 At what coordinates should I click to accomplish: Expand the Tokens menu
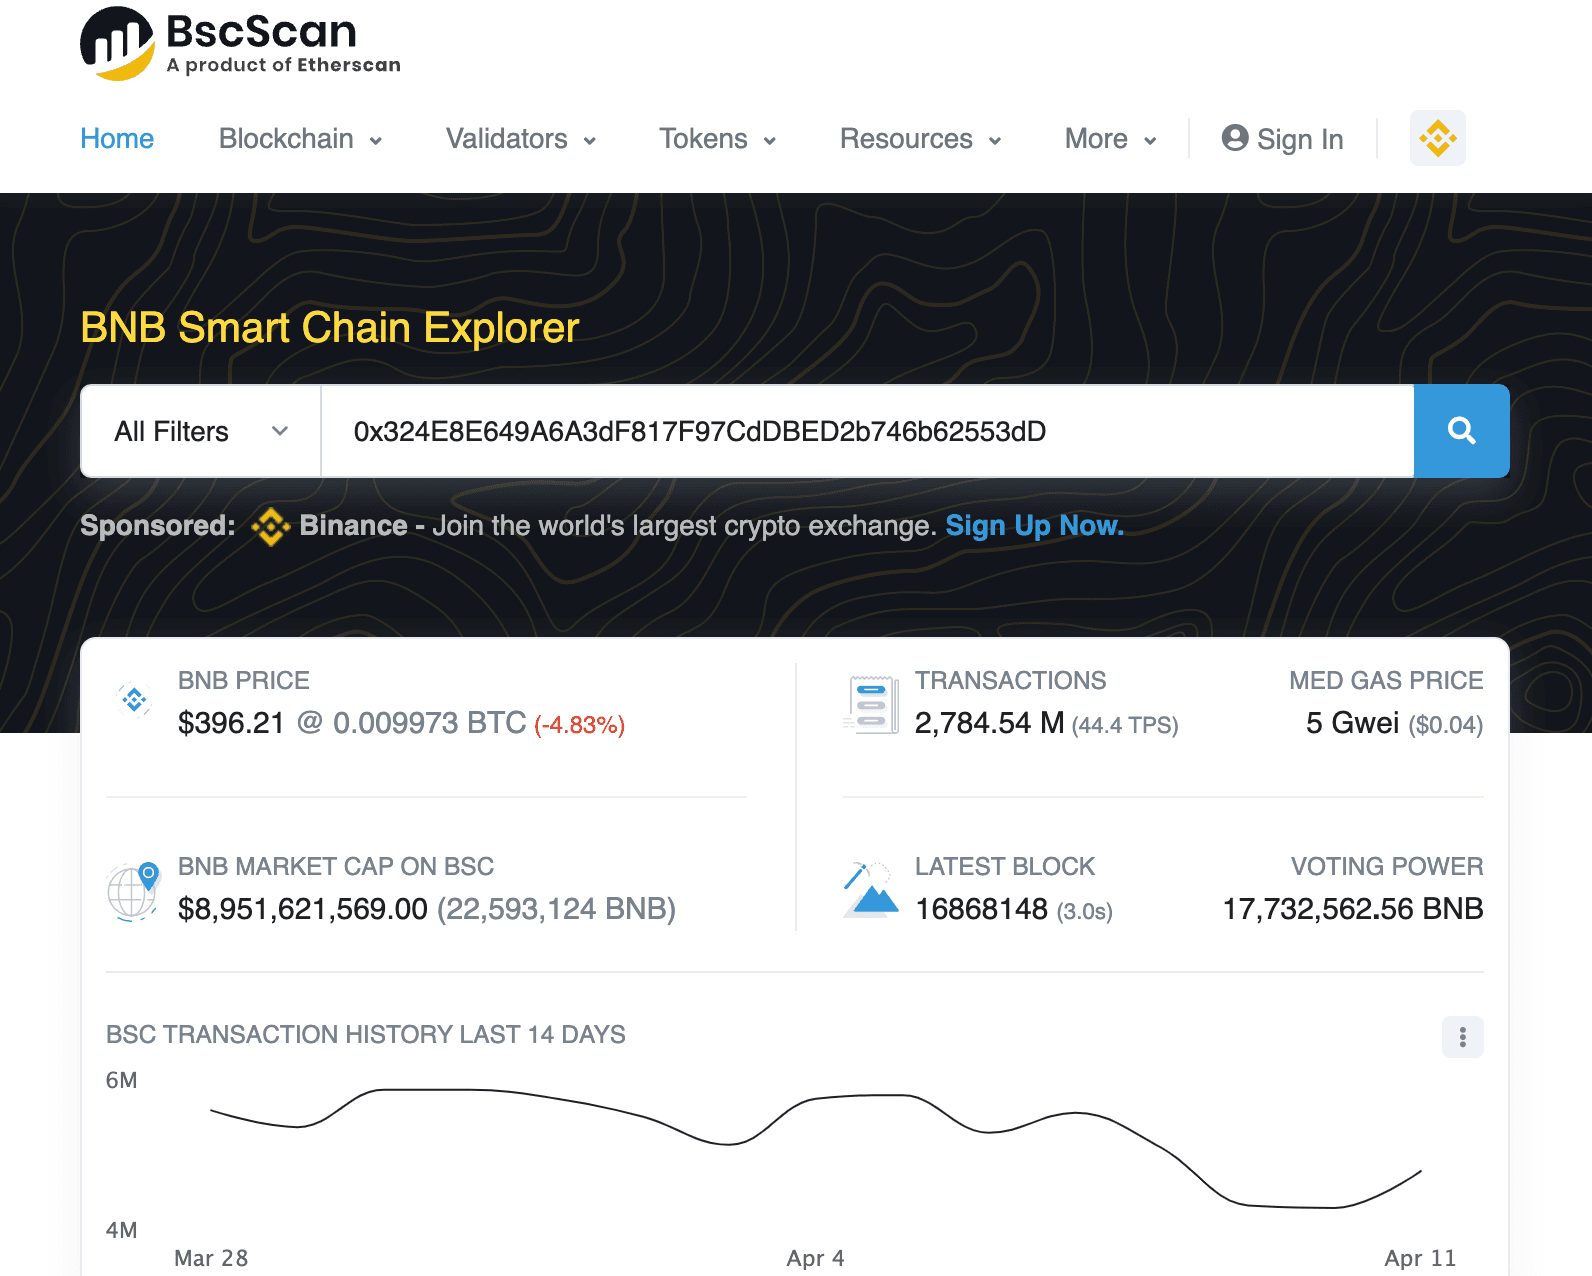pyautogui.click(x=717, y=139)
